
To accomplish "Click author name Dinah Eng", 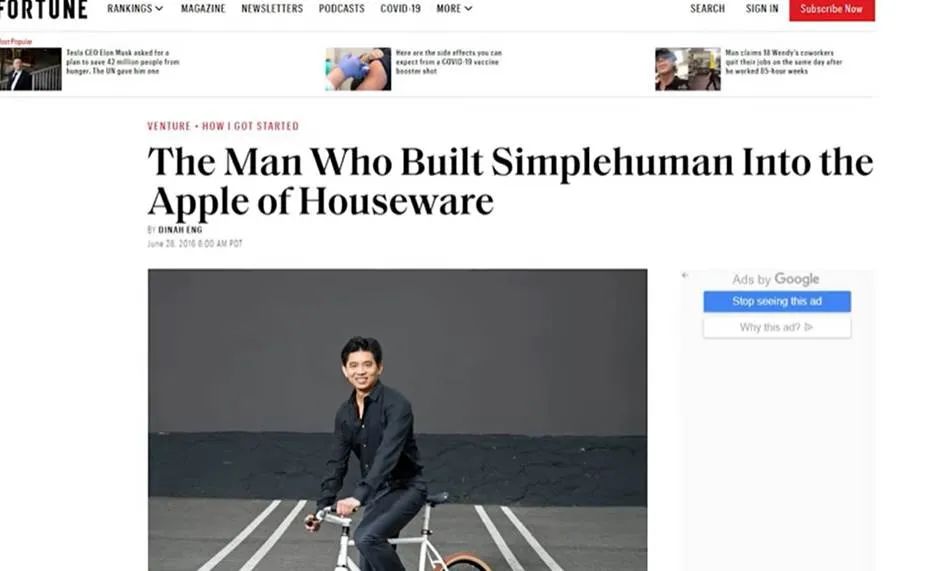I will [x=180, y=230].
